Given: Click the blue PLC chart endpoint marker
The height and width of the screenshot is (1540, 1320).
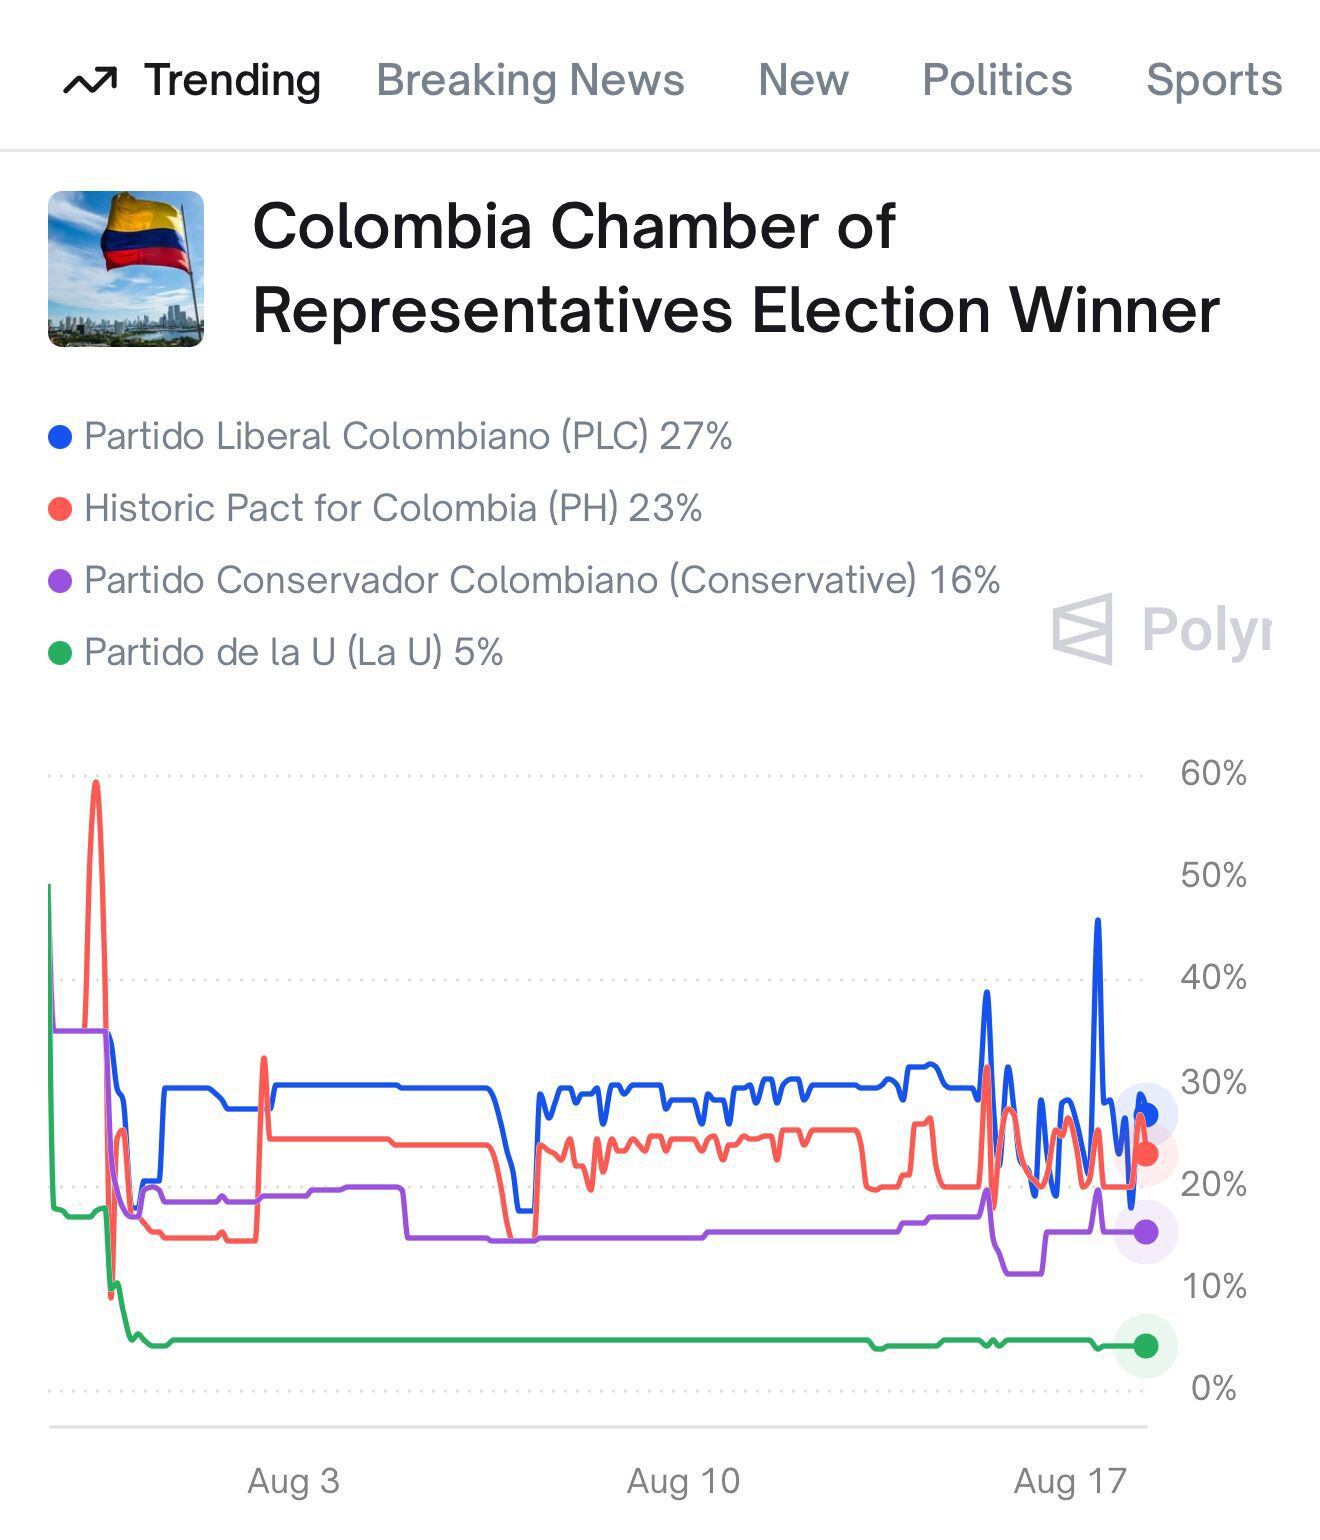Looking at the screenshot, I should (x=1147, y=1114).
